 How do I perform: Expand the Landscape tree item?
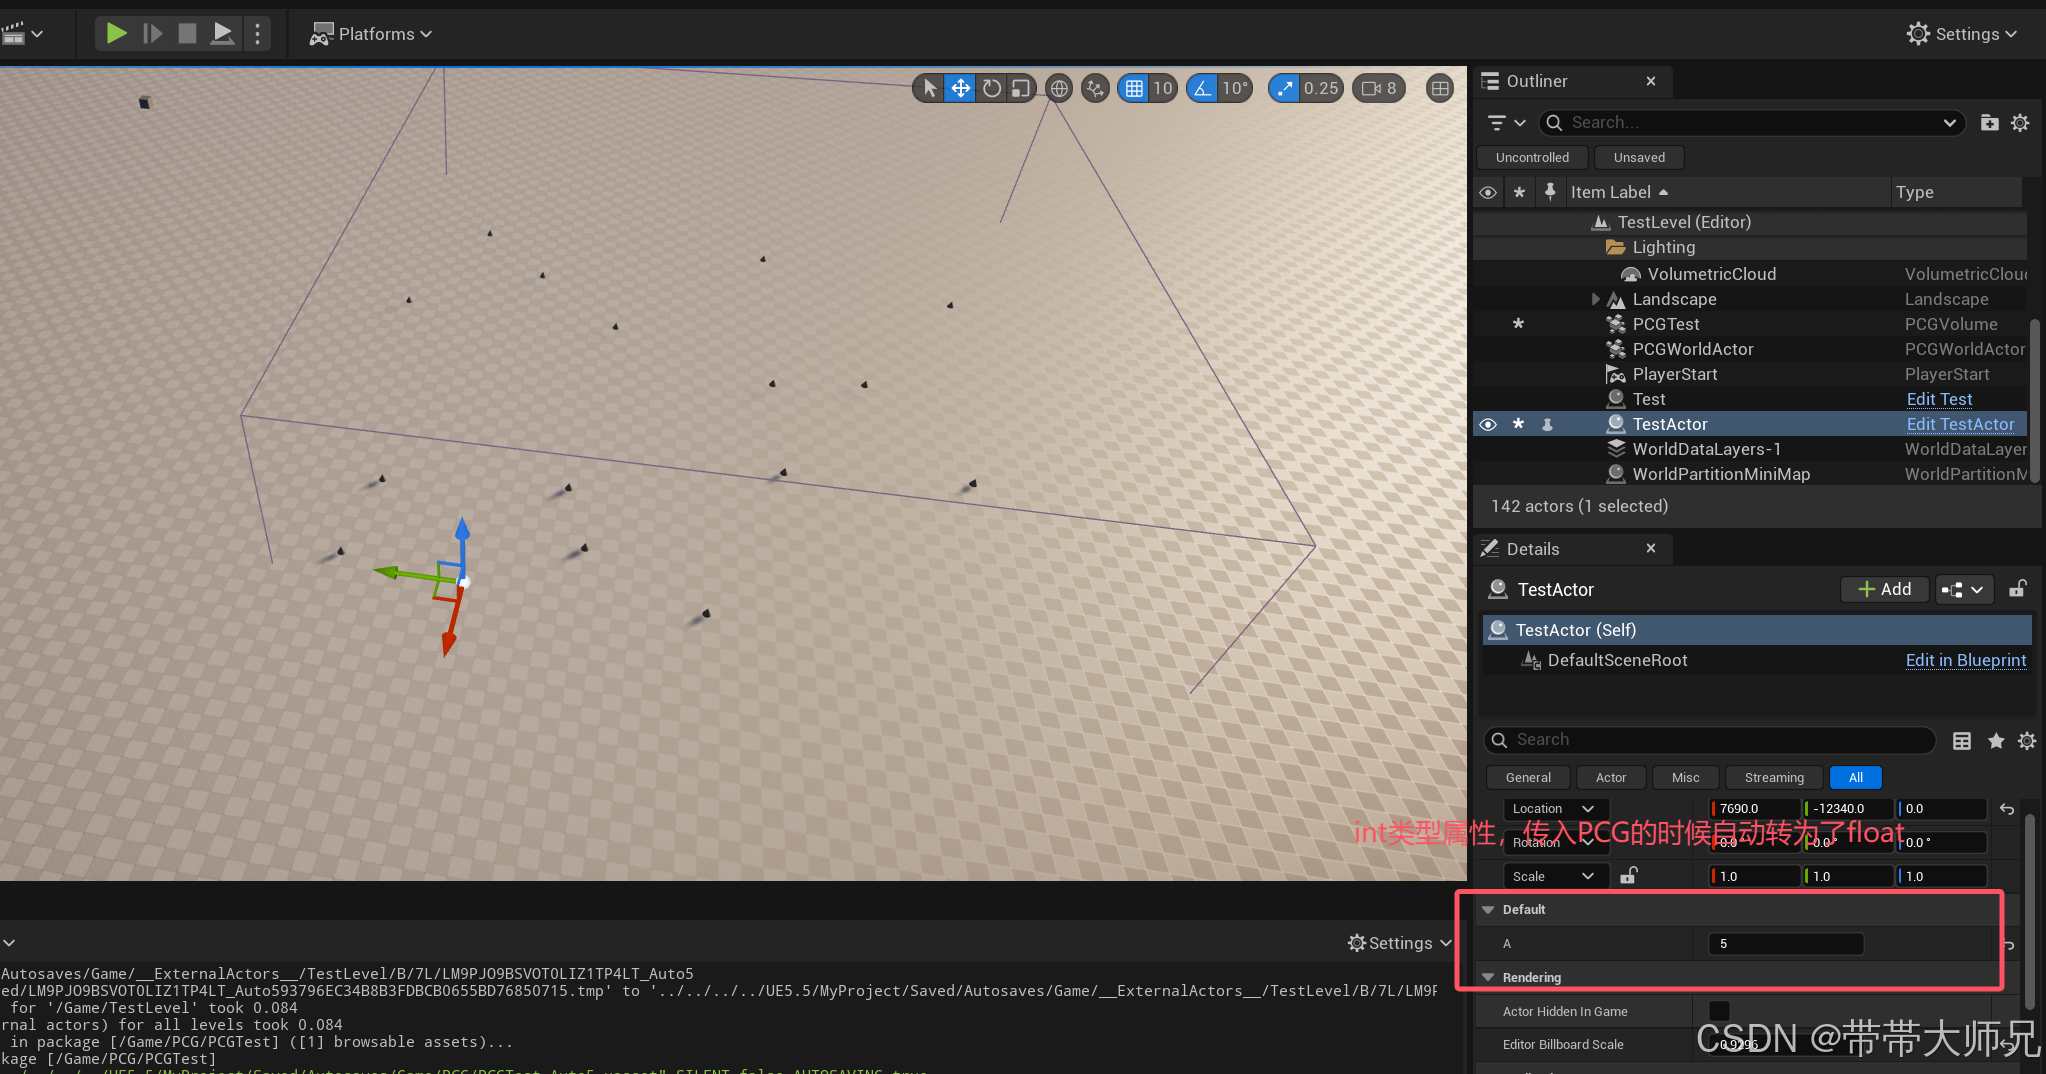click(x=1595, y=299)
